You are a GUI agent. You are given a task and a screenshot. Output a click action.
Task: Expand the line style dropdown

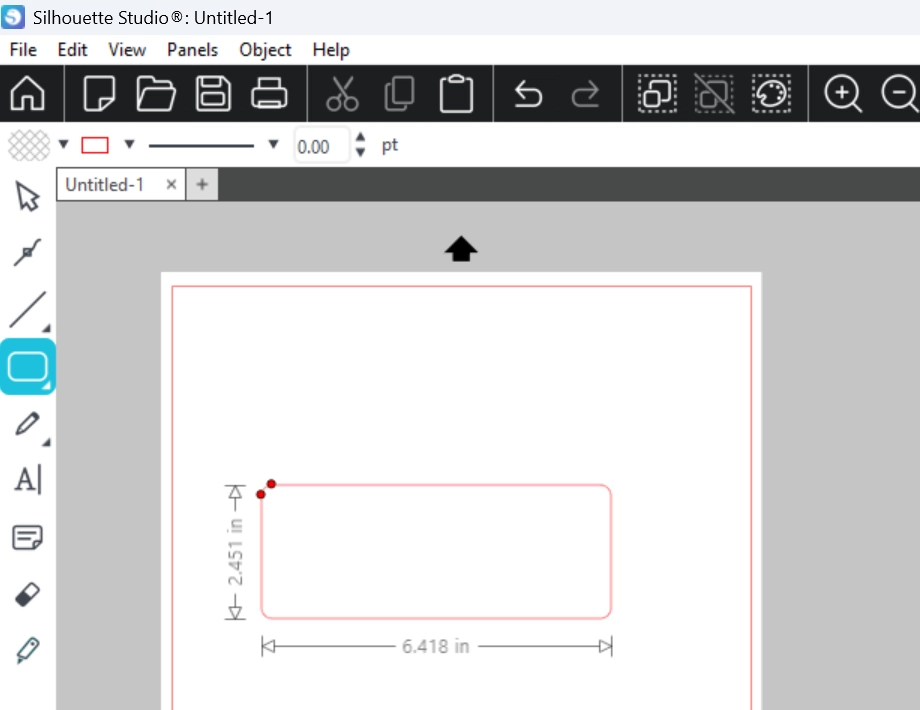click(x=273, y=145)
